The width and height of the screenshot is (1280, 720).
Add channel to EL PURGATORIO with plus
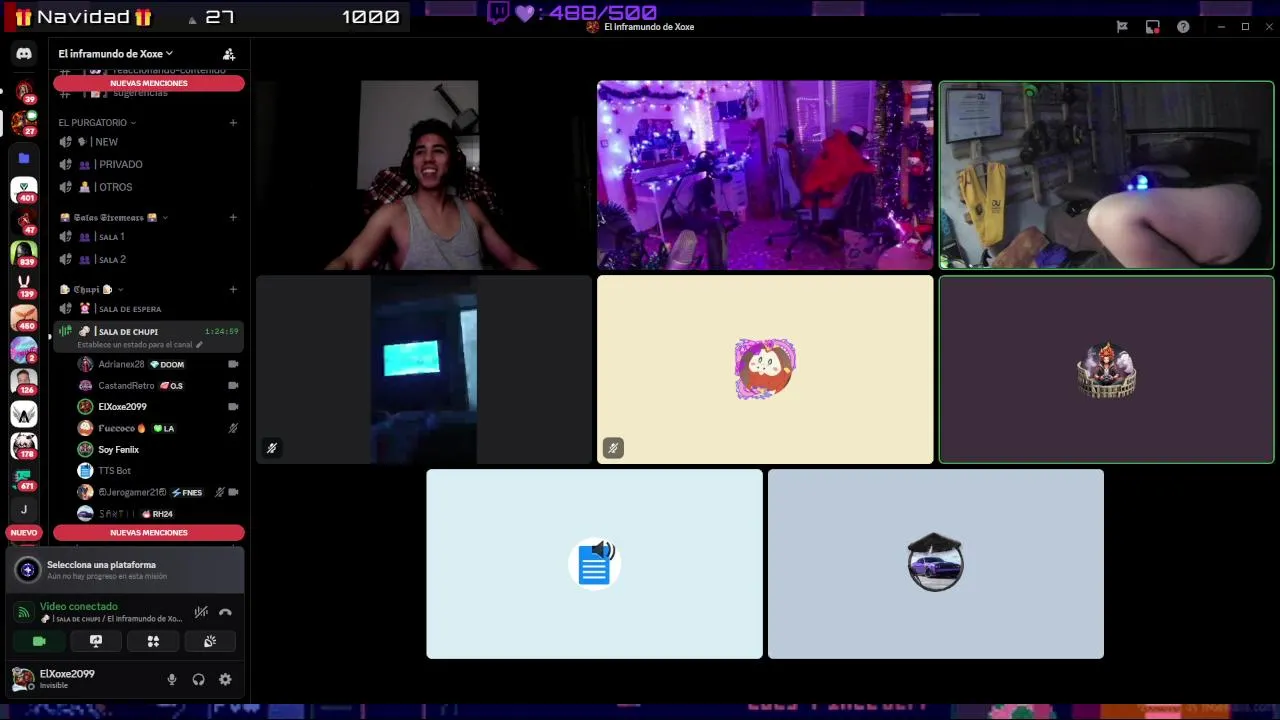coord(233,122)
